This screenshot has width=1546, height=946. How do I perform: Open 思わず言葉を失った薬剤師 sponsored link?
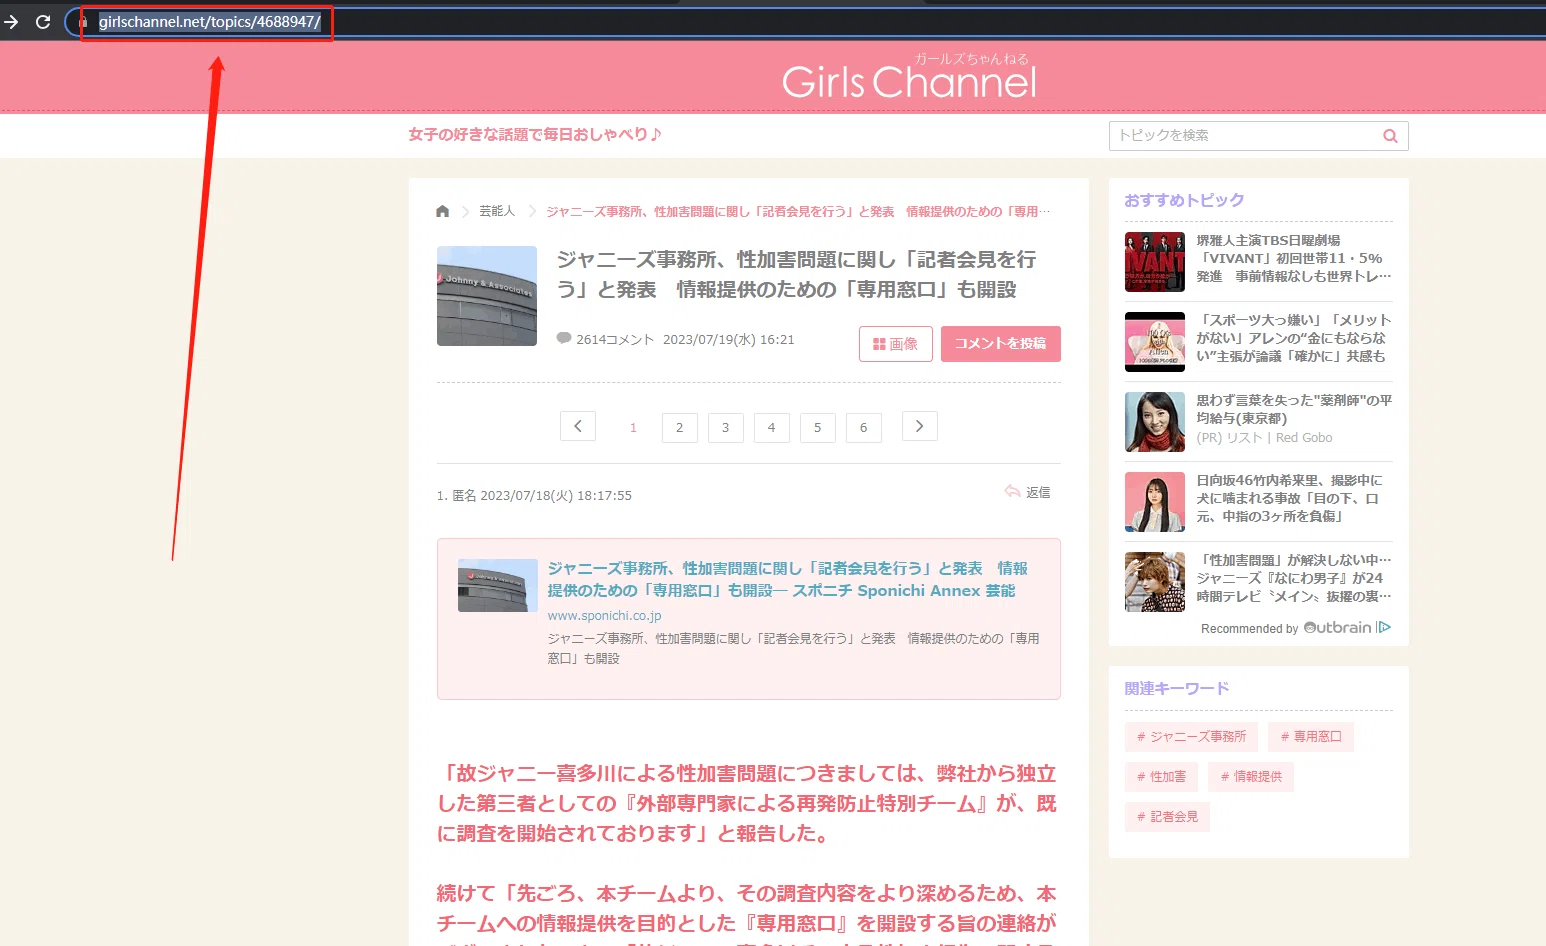(1294, 409)
